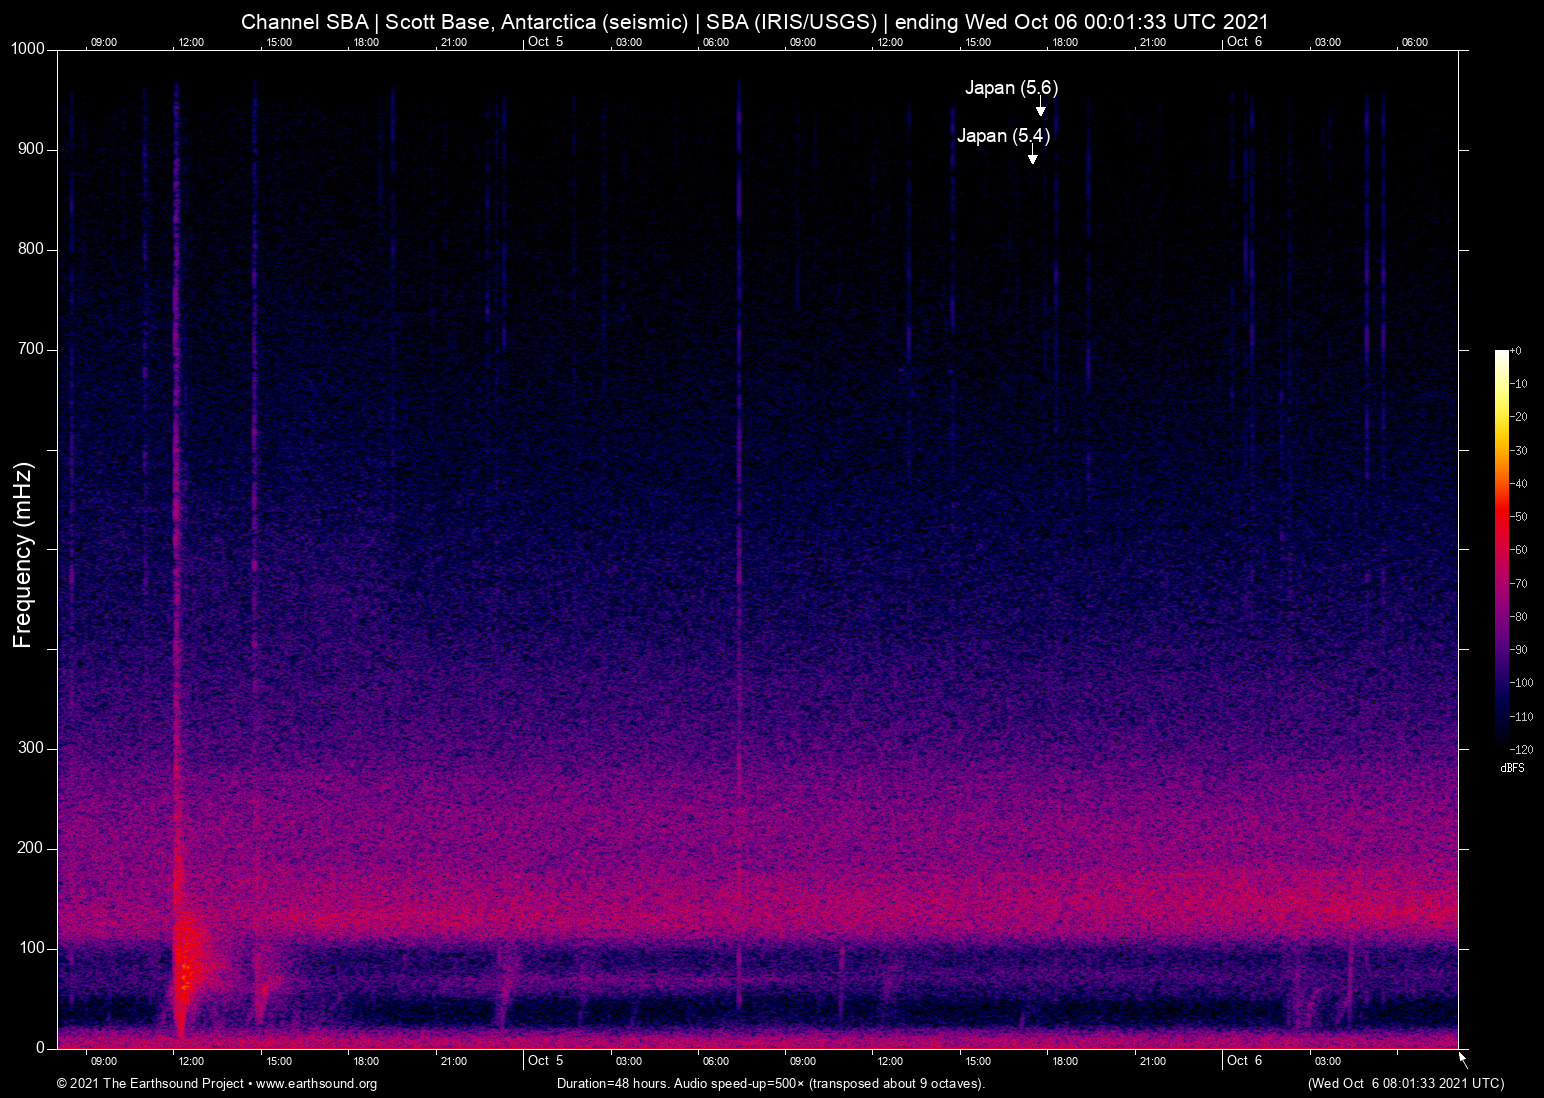Viewport: 1544px width, 1098px height.
Task: Click the 700 tick label on frequency axis
Action: point(31,349)
